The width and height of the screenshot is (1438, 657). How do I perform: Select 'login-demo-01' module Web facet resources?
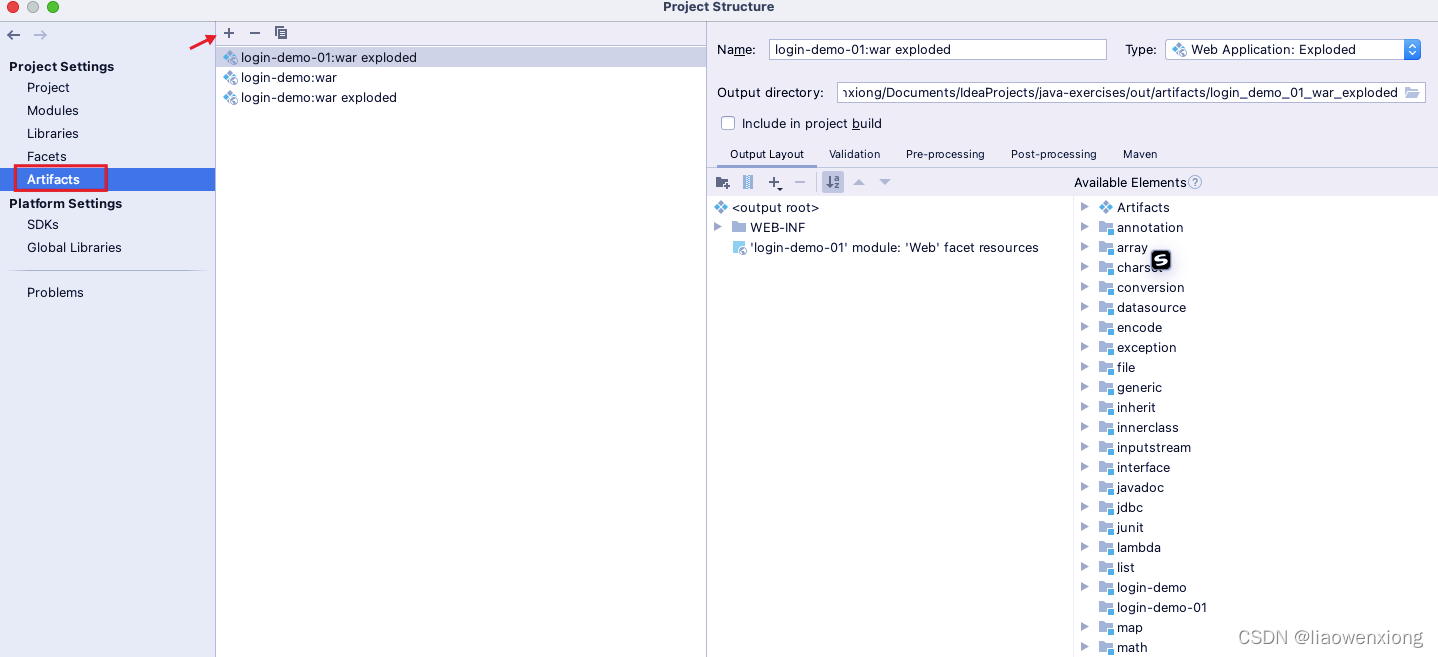894,248
